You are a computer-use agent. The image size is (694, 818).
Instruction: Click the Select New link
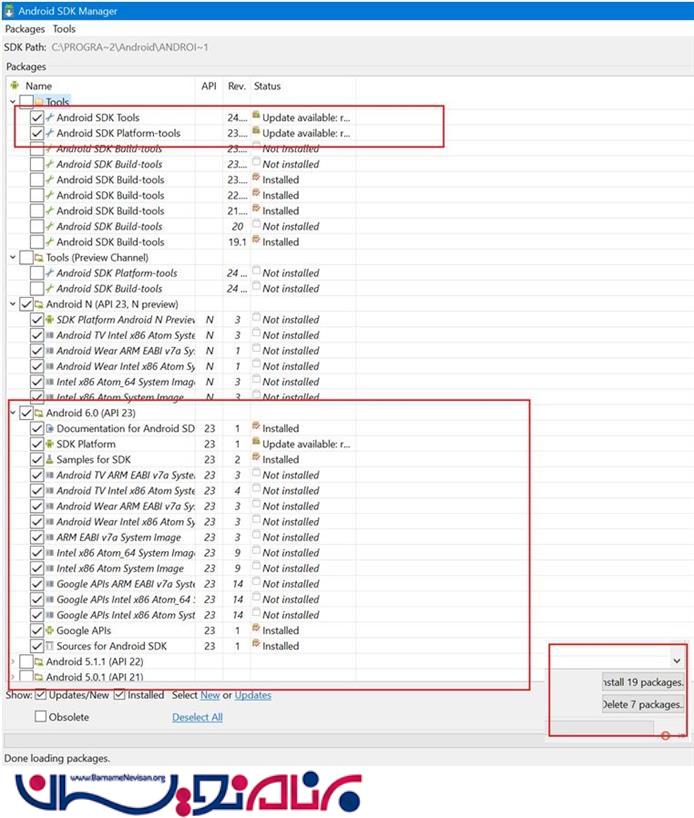click(210, 695)
